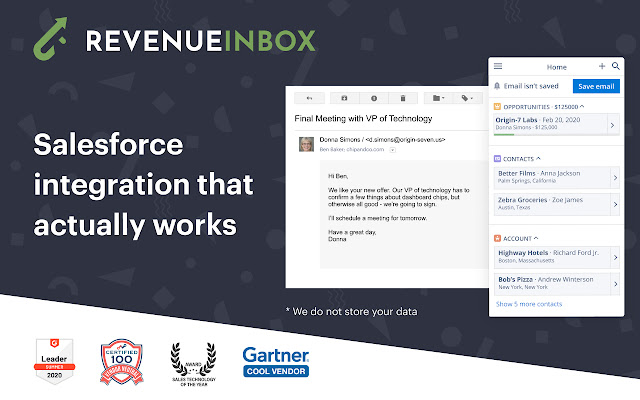The image size is (640, 400).
Task: Open search with the magnifier icon
Action: pyautogui.click(x=616, y=66)
